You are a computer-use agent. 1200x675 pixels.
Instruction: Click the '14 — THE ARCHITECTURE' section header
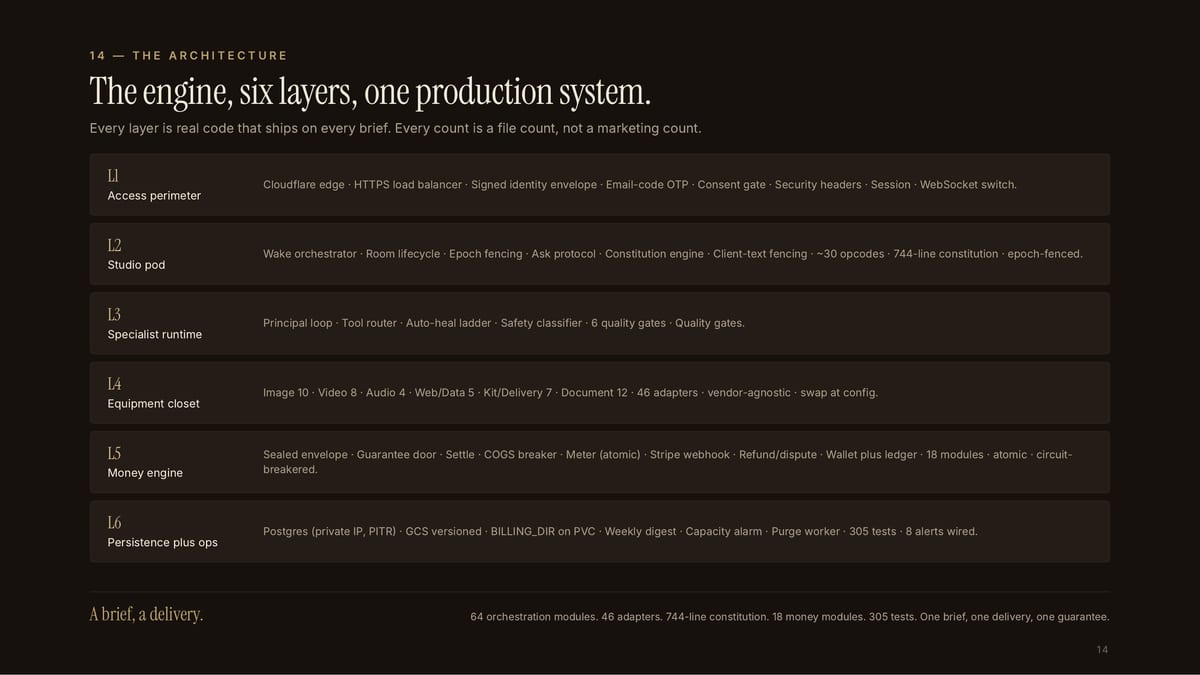pyautogui.click(x=188, y=55)
